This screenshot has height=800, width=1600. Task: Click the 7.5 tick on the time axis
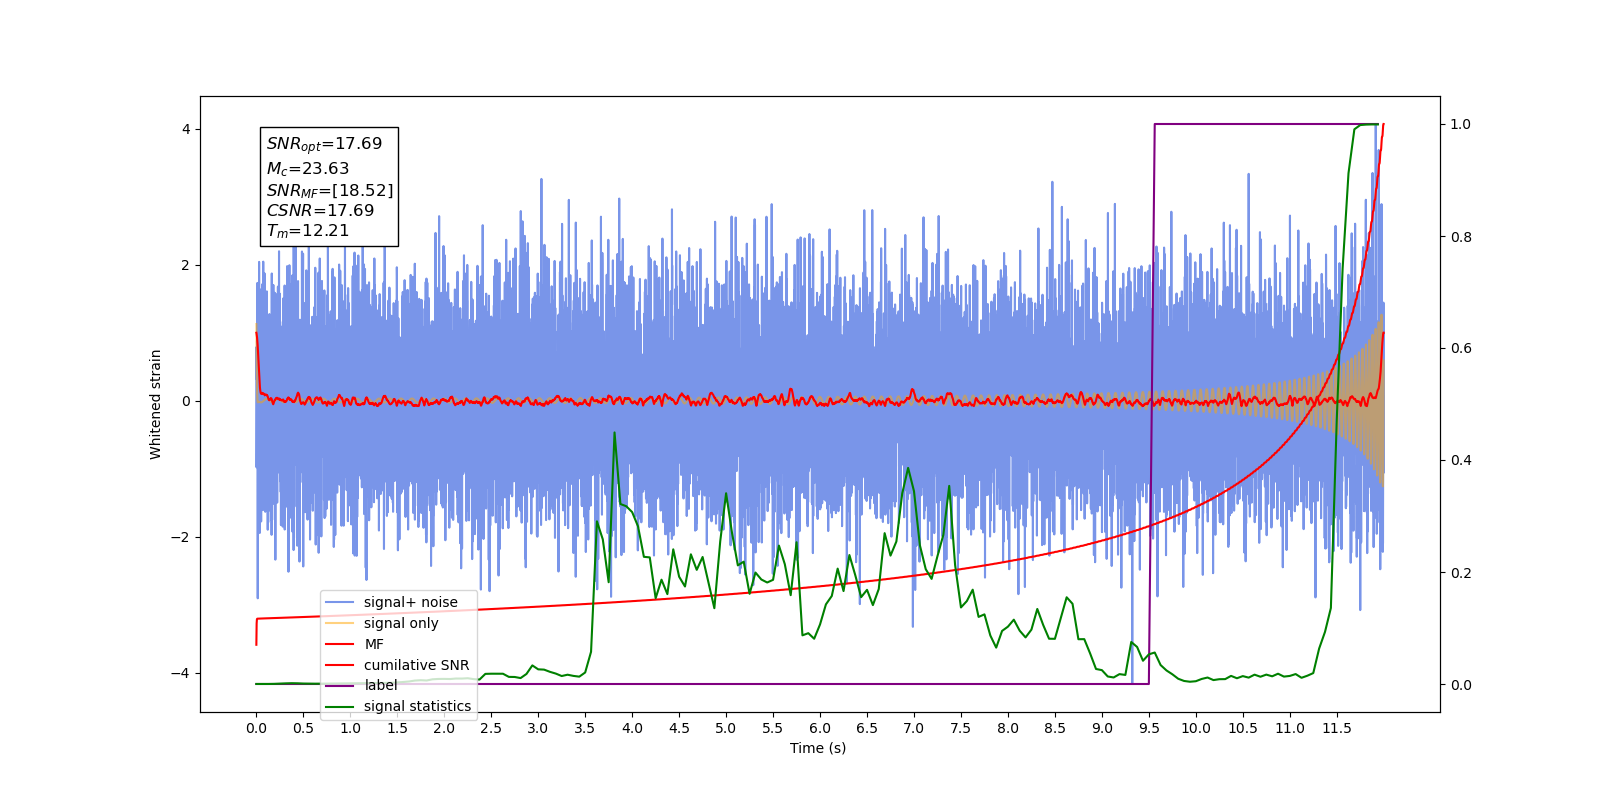pyautogui.click(x=961, y=728)
